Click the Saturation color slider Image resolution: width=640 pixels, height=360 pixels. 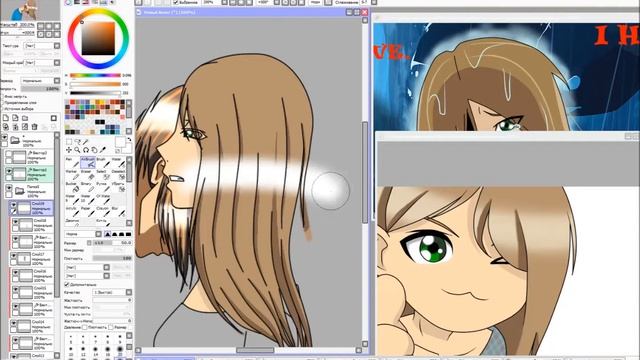[96, 84]
